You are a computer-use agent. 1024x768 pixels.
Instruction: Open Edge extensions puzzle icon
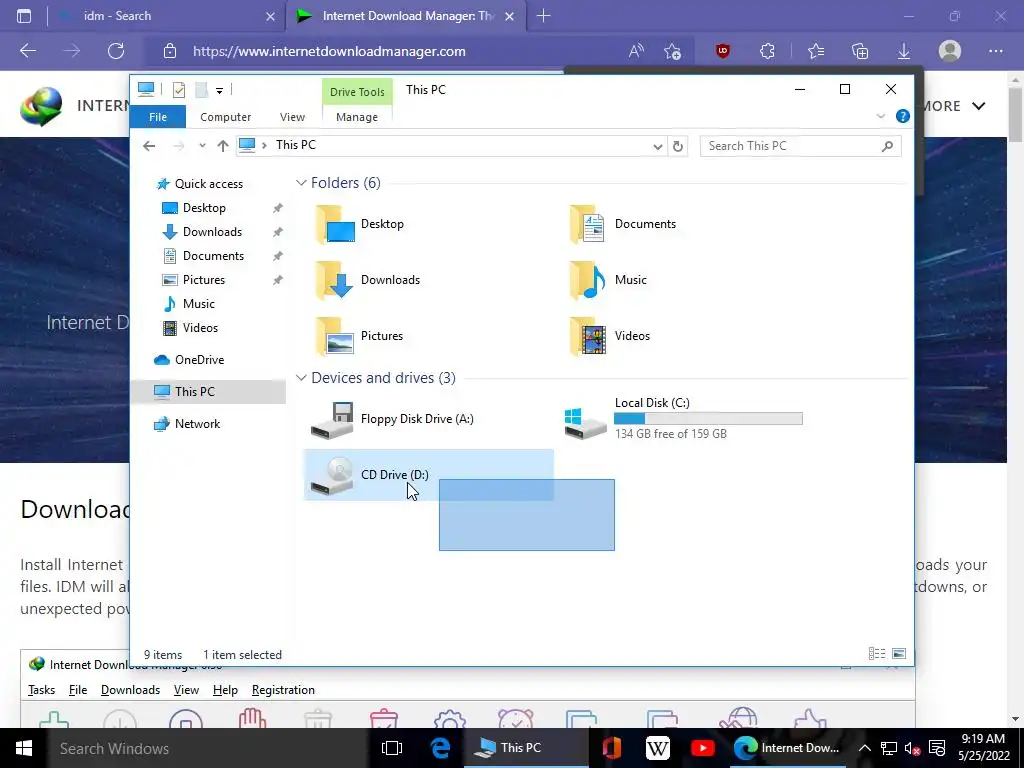pos(767,51)
